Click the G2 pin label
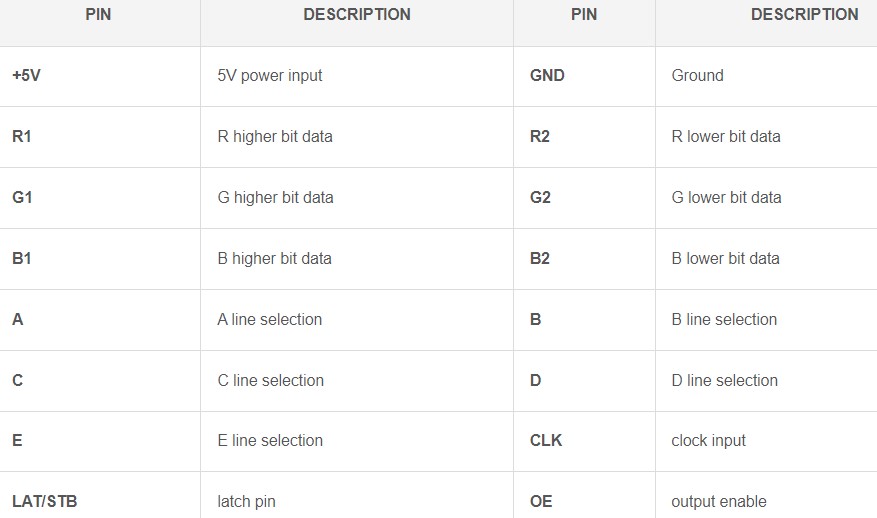 click(540, 197)
